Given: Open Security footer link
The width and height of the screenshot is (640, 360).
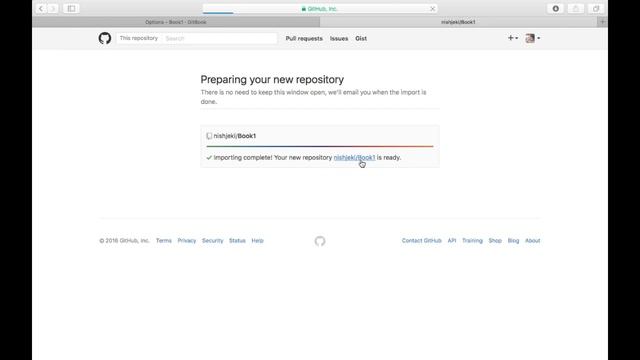Looking at the screenshot, I should coord(213,241).
